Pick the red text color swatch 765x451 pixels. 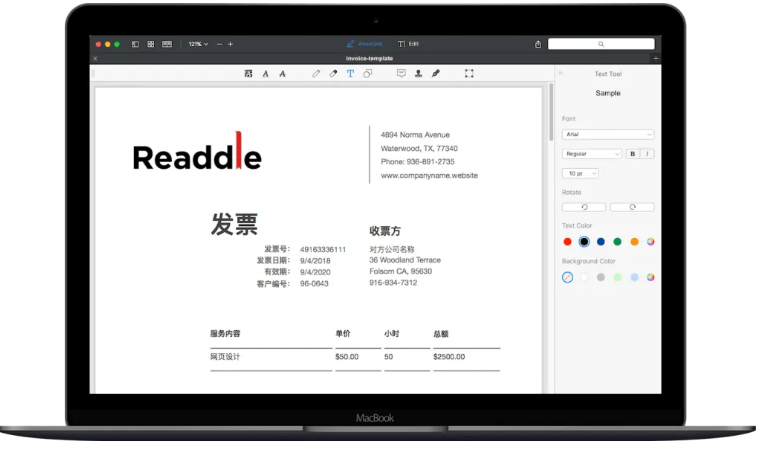[x=568, y=242]
